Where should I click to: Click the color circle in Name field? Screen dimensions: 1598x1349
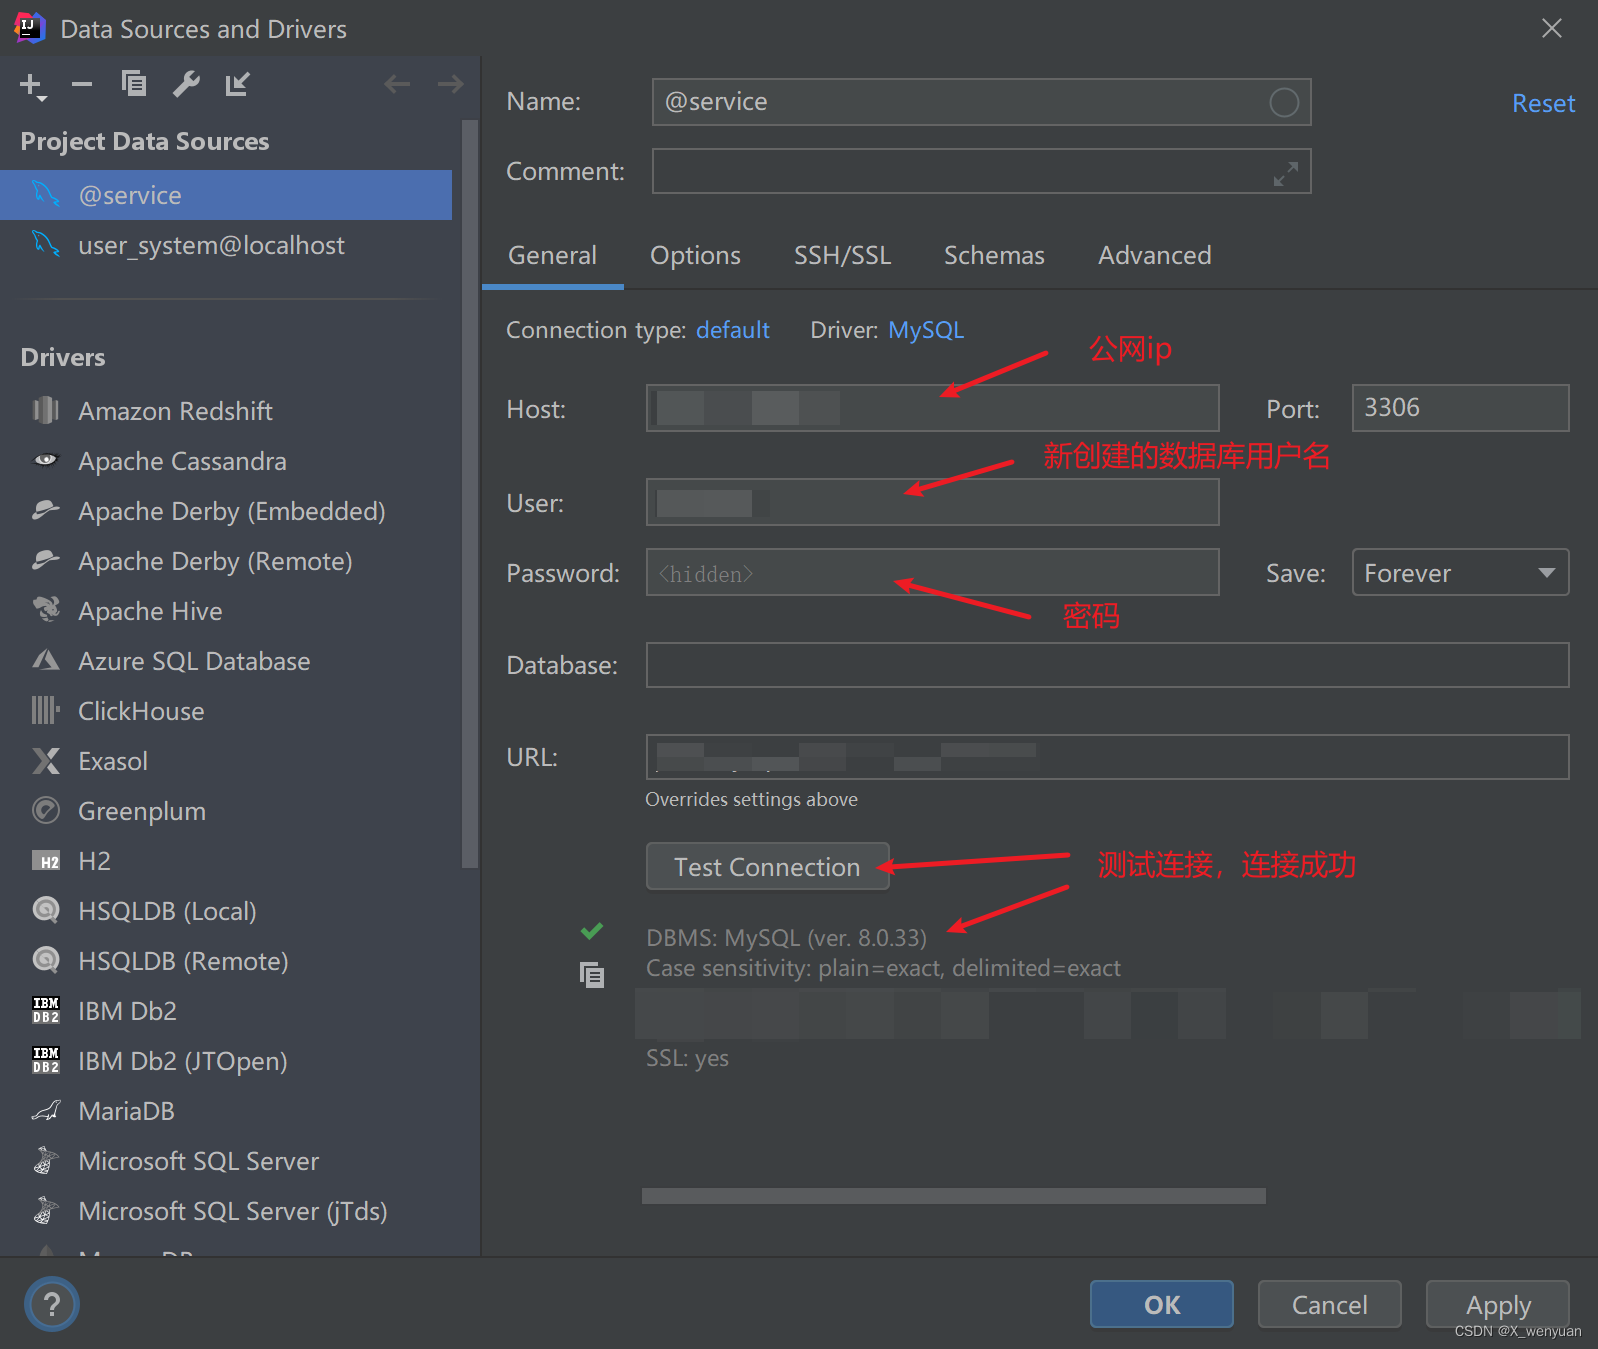pos(1284,102)
